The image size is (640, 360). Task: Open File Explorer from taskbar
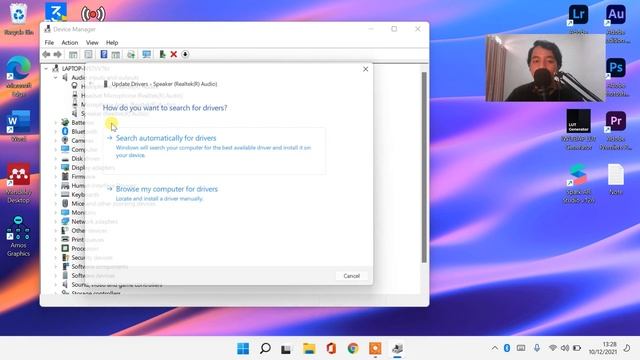click(309, 349)
